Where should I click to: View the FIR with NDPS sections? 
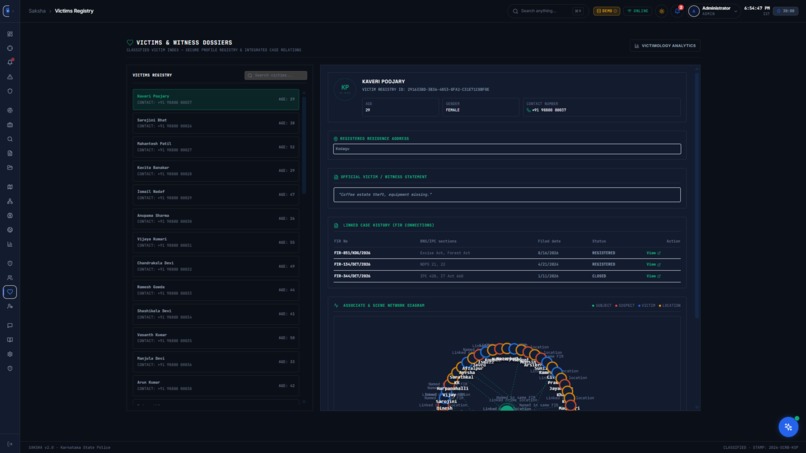tap(653, 264)
